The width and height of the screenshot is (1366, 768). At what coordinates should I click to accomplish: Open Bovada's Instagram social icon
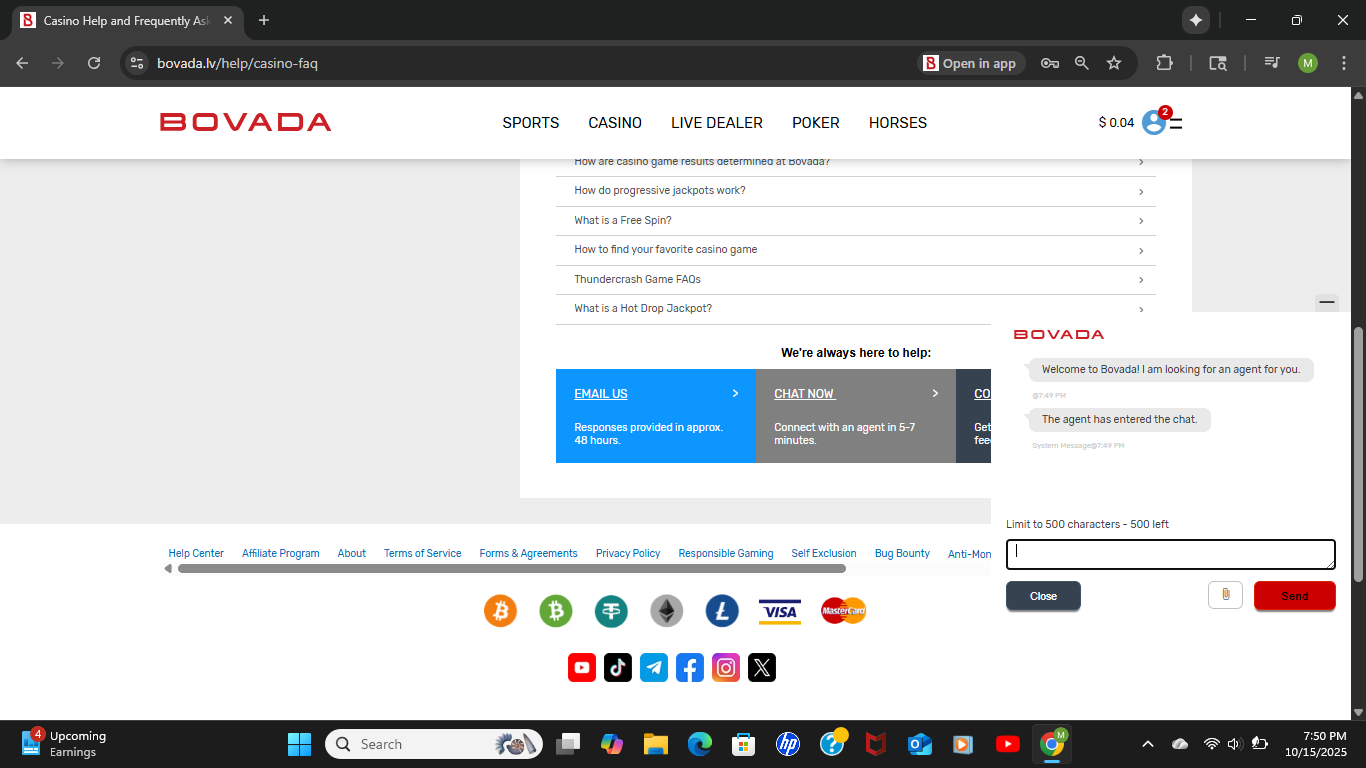[x=726, y=668]
